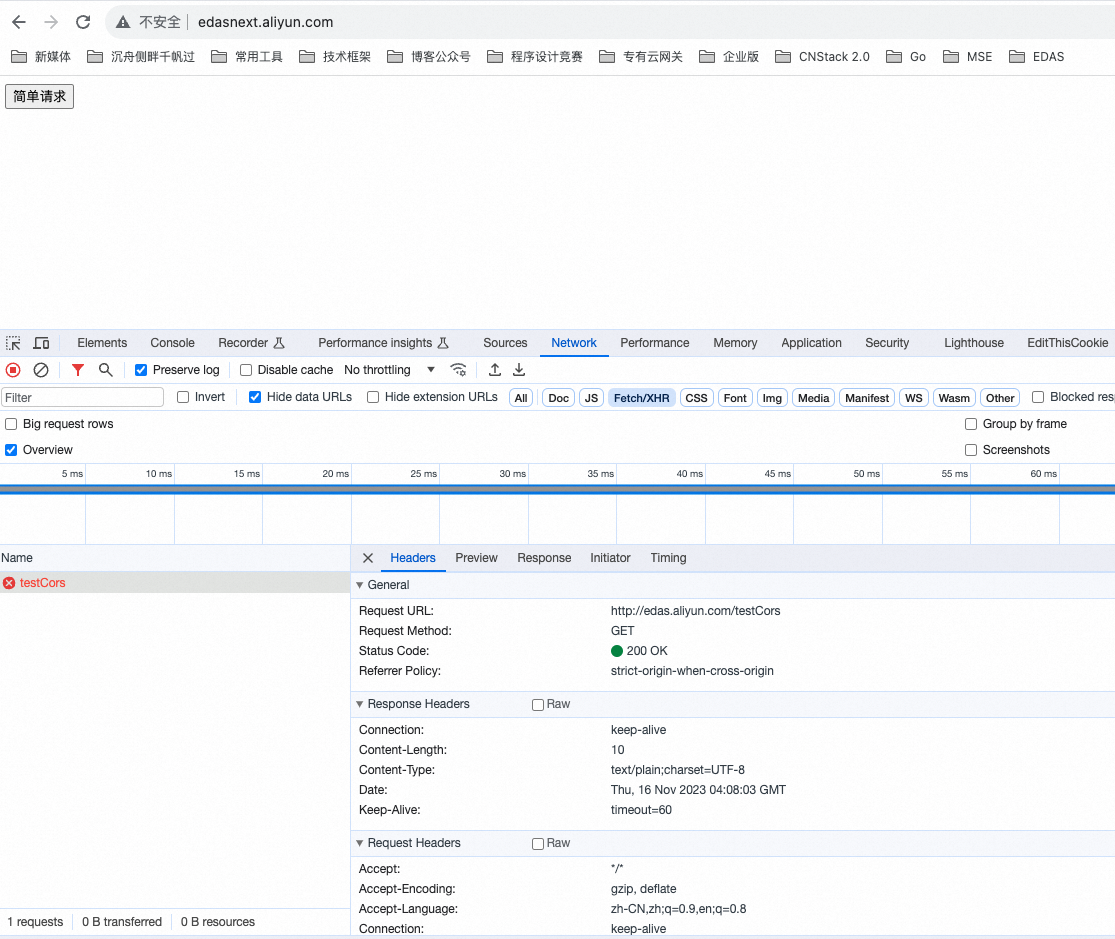Select the Fetch/XHR filter
Image resolution: width=1115 pixels, height=939 pixels.
click(x=641, y=398)
